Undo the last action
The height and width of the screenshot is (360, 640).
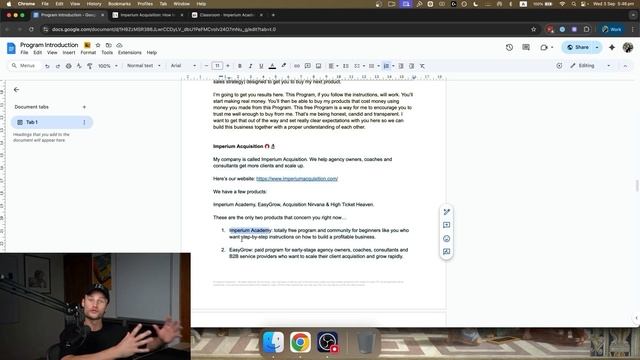point(47,66)
